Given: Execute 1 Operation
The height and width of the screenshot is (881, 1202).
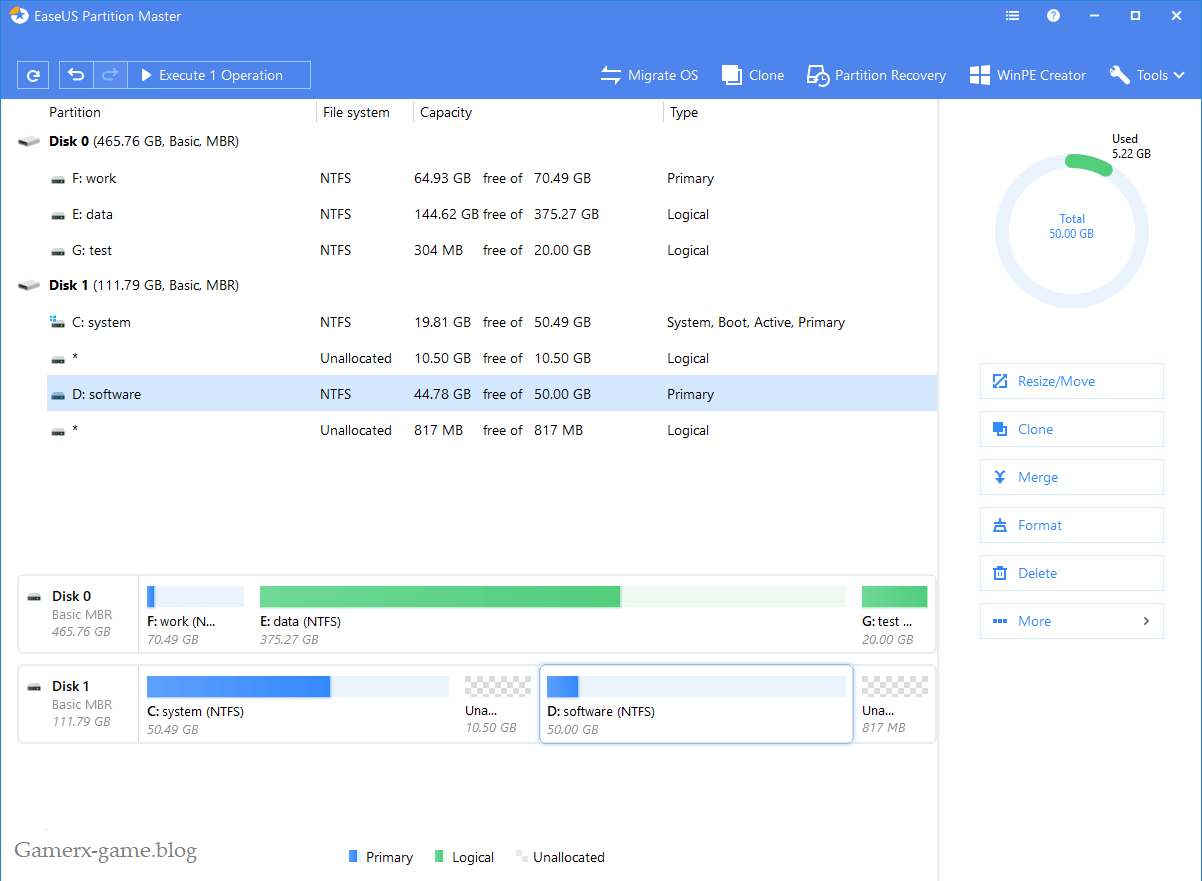Looking at the screenshot, I should pyautogui.click(x=219, y=75).
